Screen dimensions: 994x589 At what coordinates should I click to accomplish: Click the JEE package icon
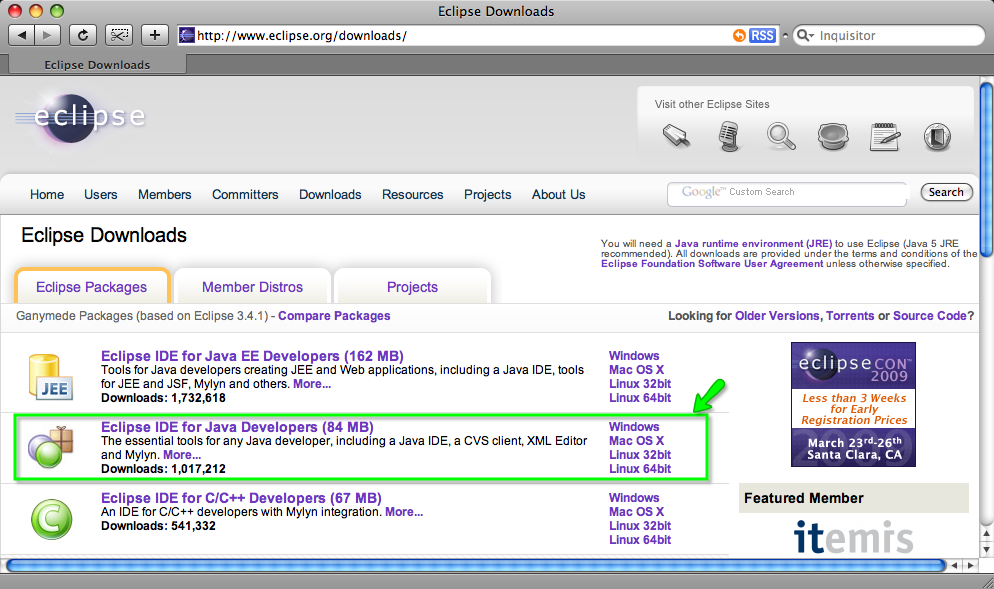click(51, 377)
